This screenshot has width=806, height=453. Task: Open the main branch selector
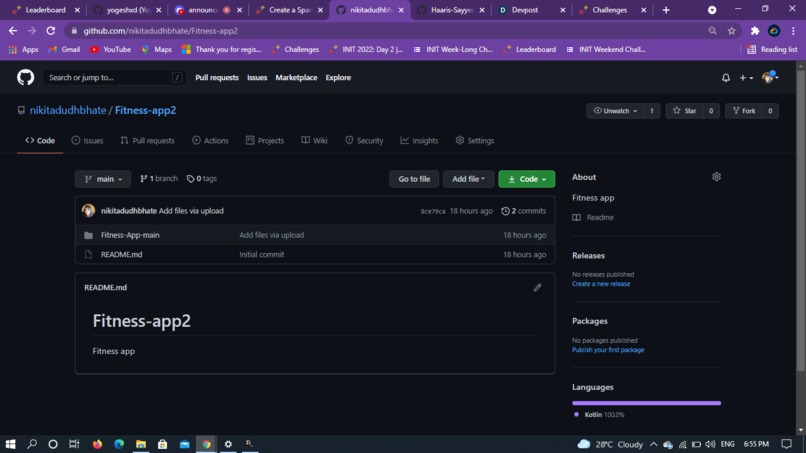click(x=103, y=179)
